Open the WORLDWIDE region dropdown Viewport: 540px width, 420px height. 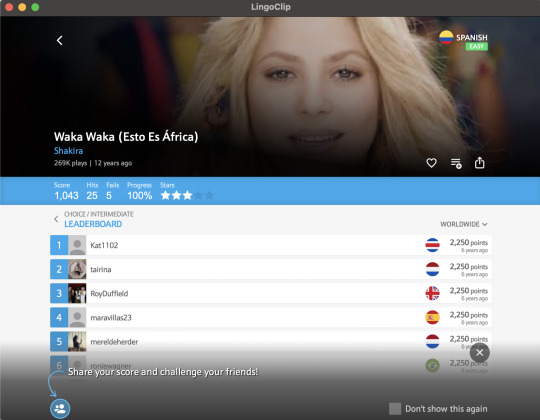point(464,224)
